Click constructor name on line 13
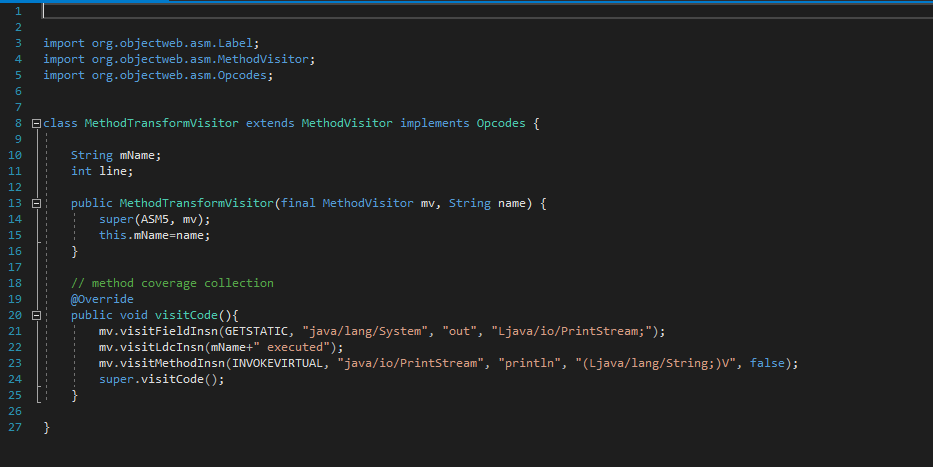 coord(196,203)
